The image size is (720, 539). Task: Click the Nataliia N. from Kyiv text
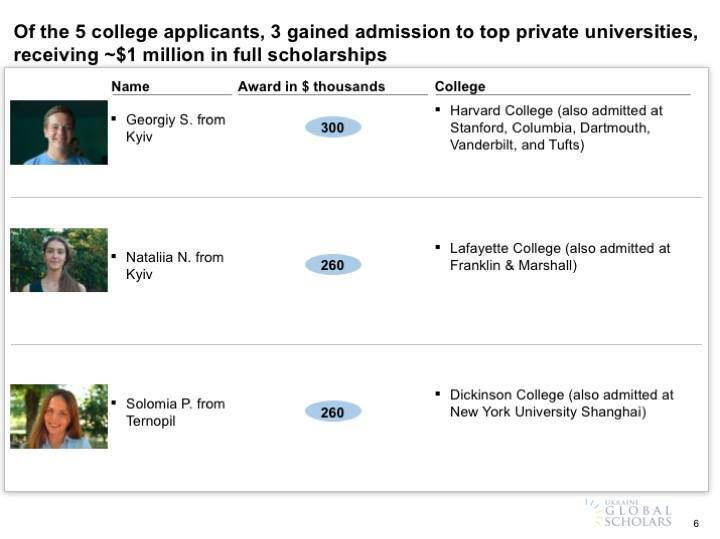174,265
